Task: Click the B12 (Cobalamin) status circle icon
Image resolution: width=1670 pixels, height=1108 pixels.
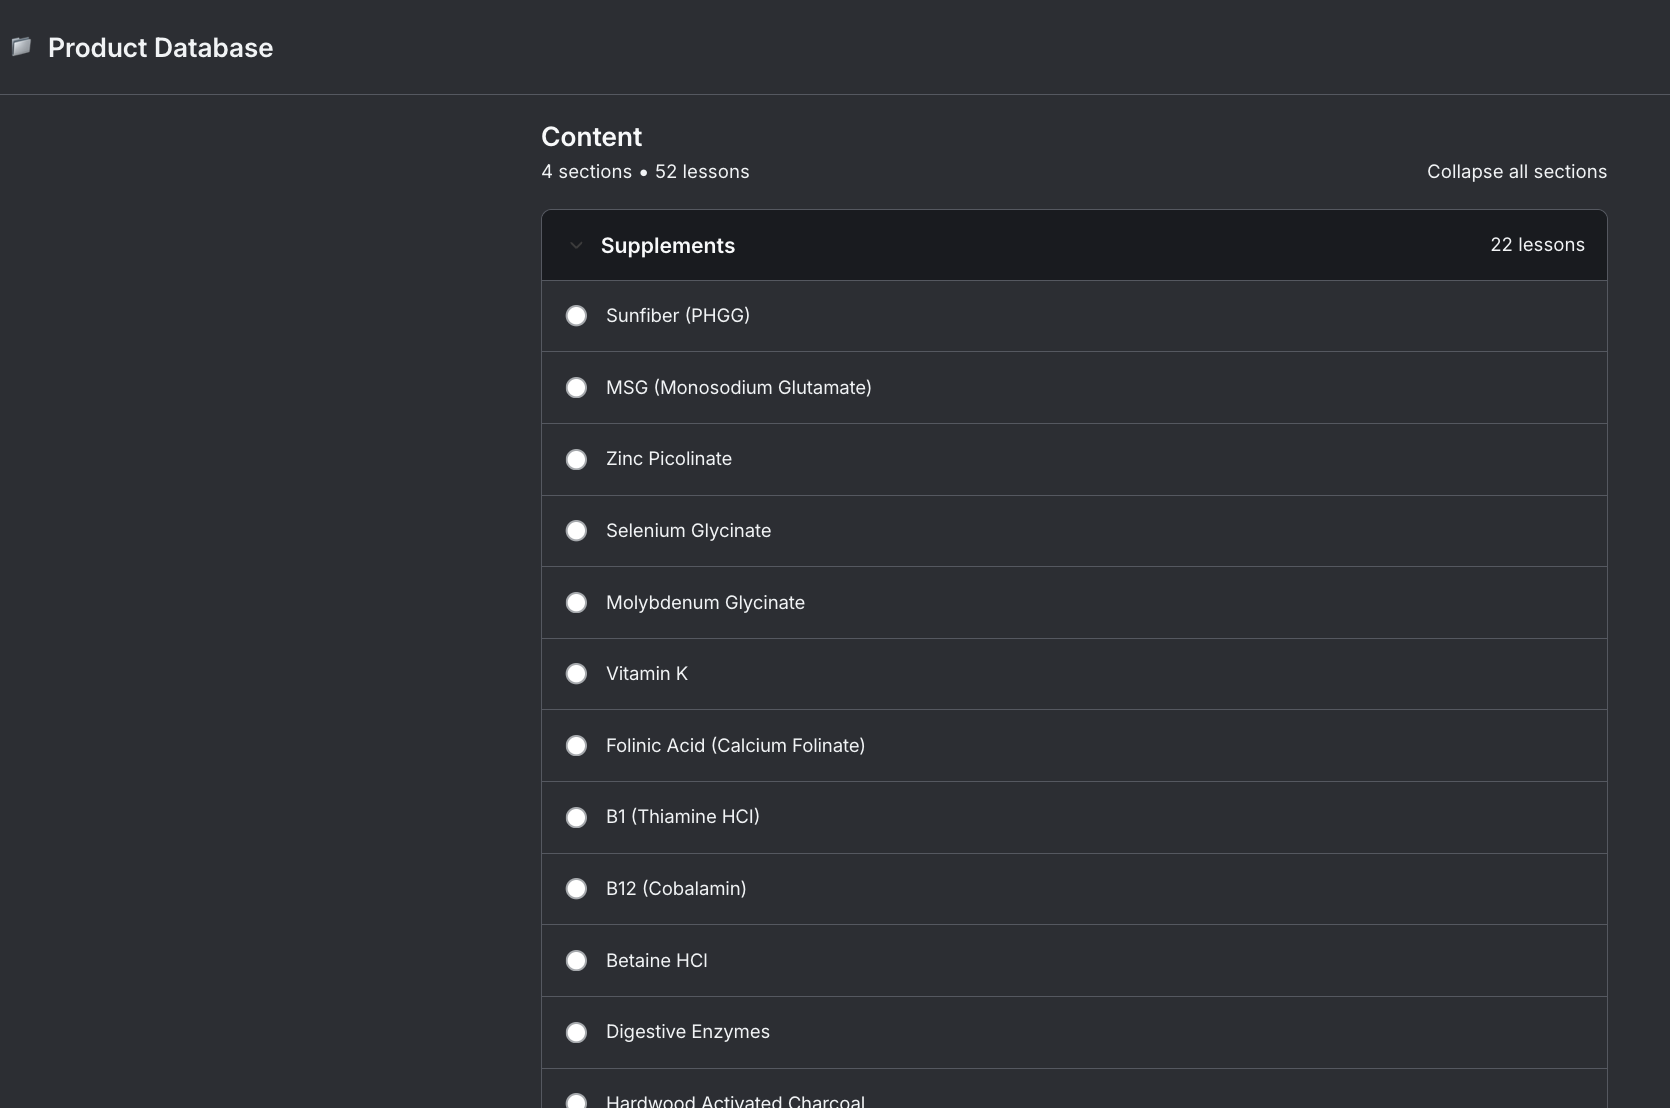Action: click(x=576, y=889)
